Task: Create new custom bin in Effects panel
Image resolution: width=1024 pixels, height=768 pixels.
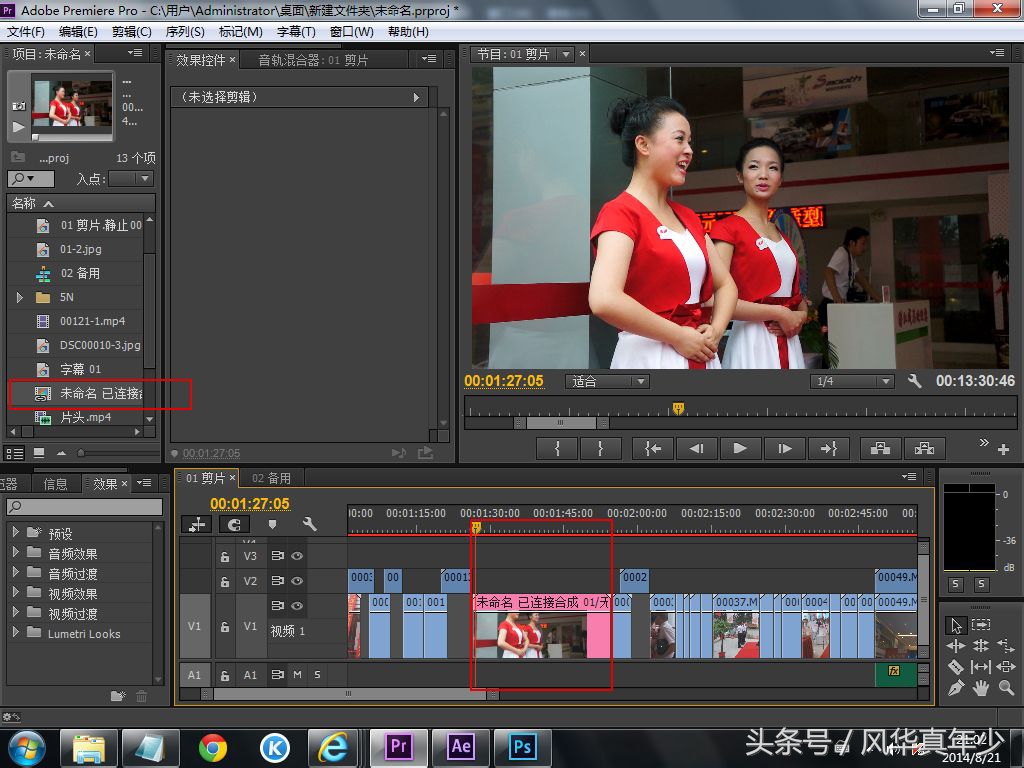Action: pyautogui.click(x=118, y=696)
